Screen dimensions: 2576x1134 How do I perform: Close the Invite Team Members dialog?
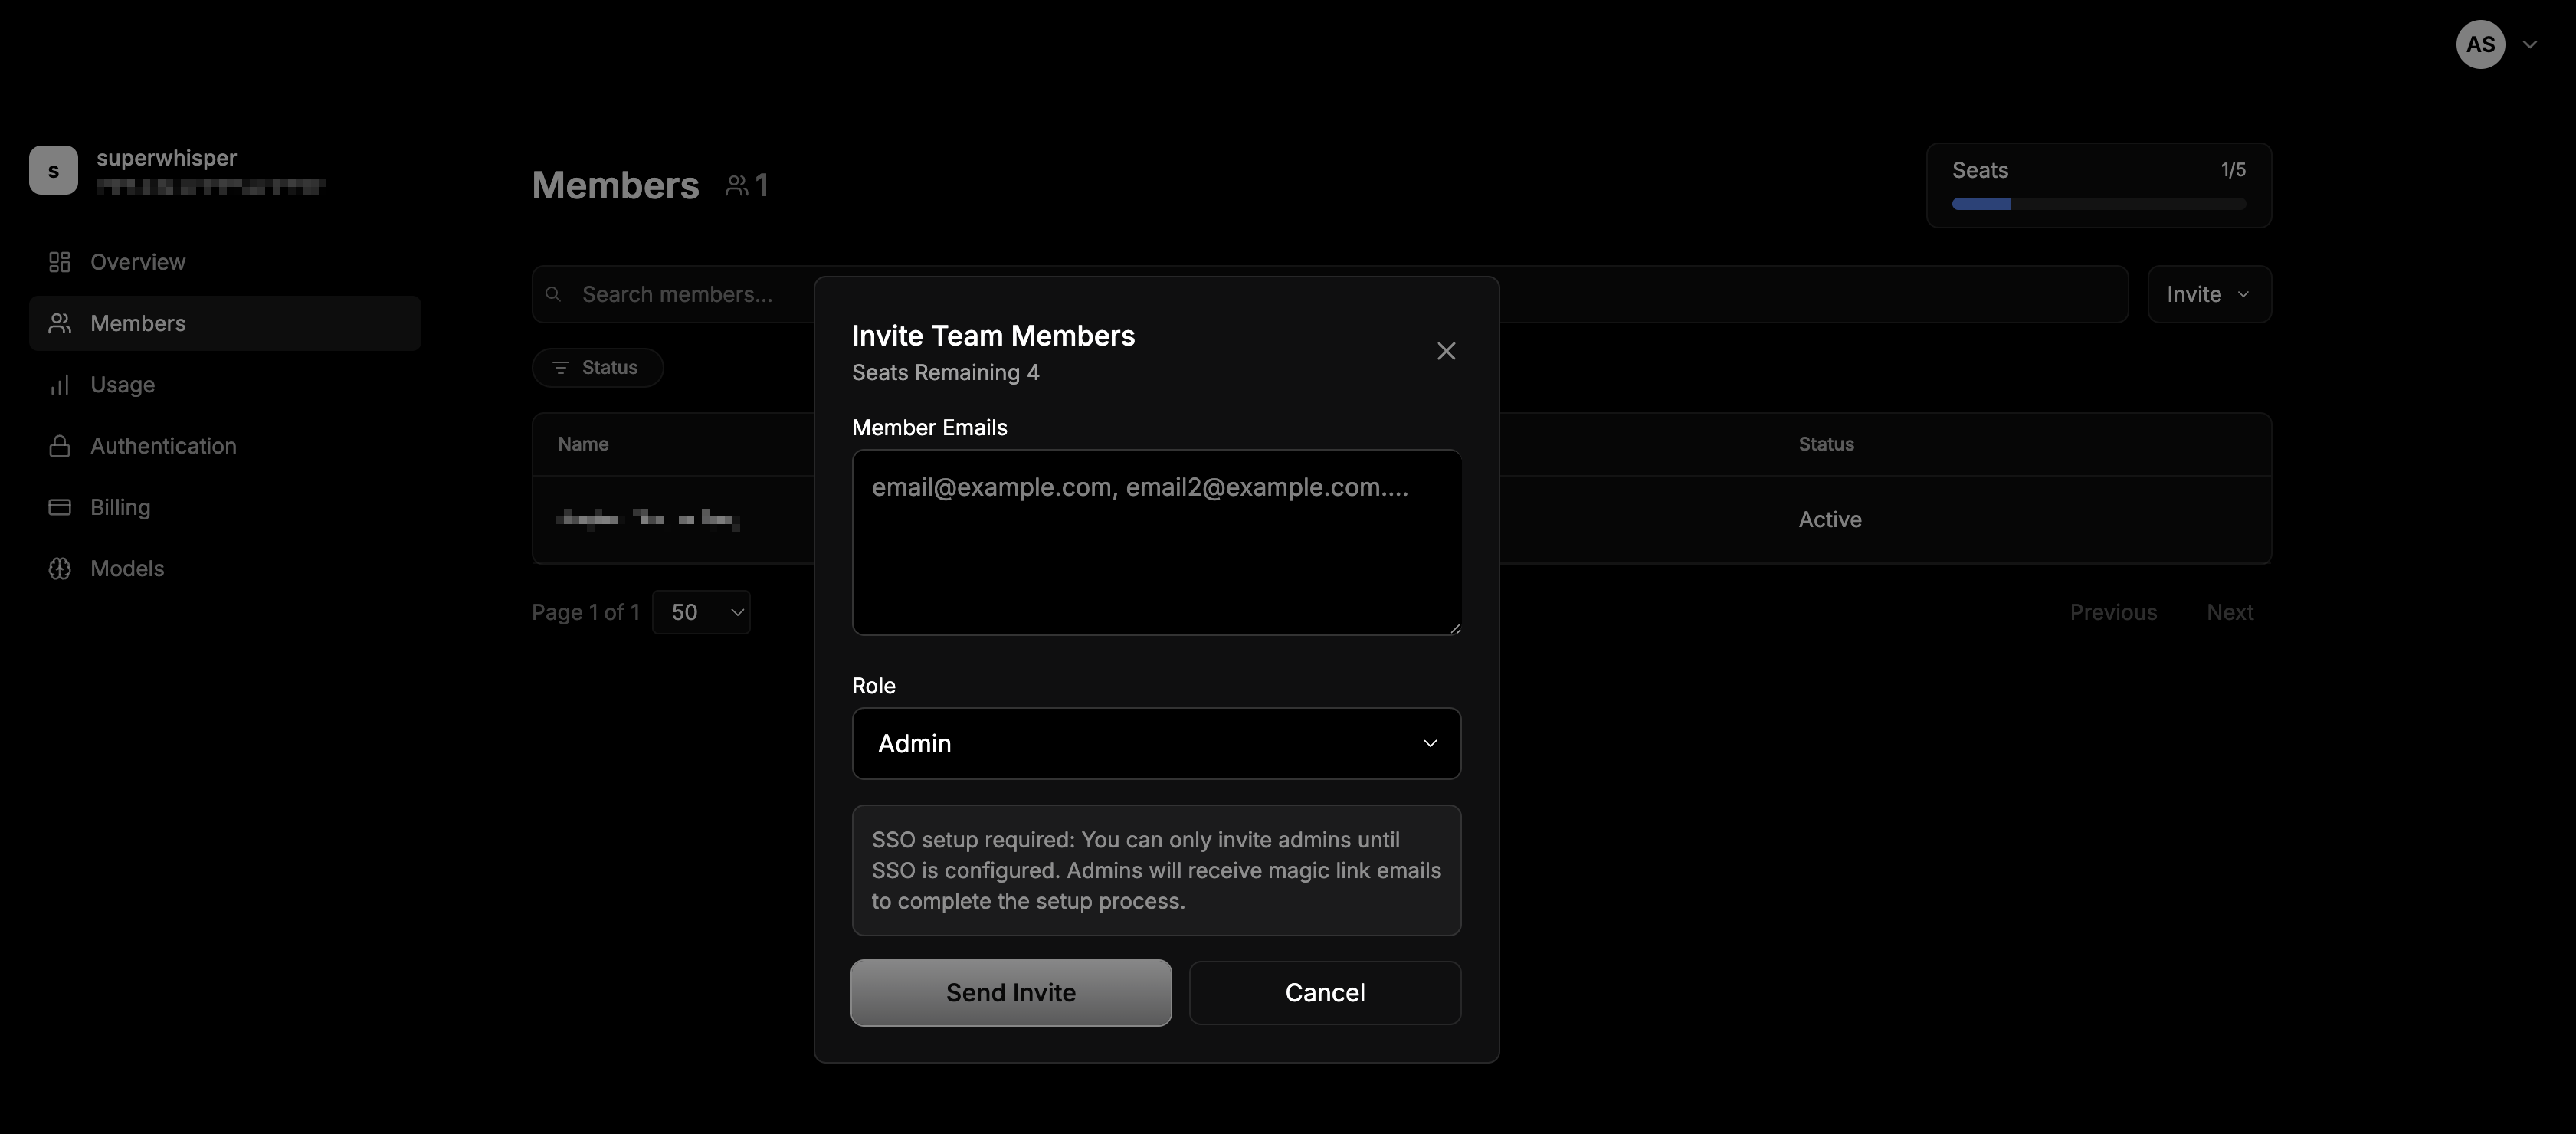coord(1446,350)
